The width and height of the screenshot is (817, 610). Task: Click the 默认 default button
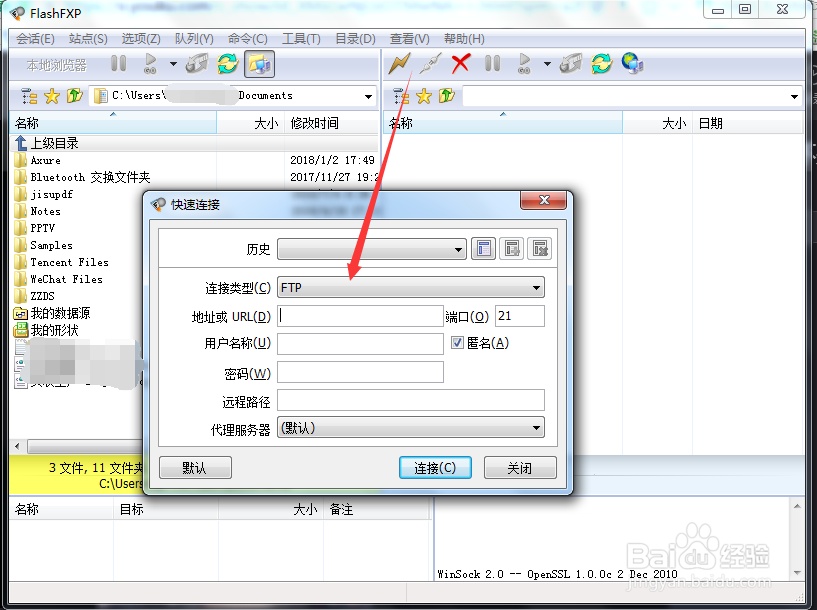(194, 467)
